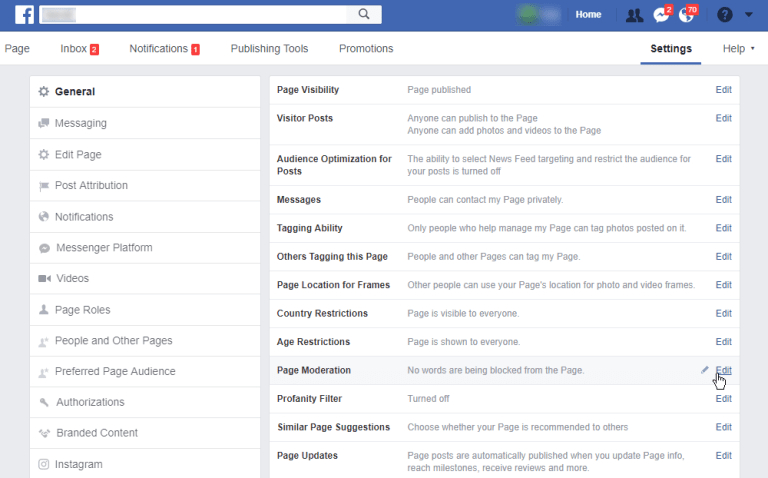Image resolution: width=768 pixels, height=478 pixels.
Task: Click the search magnifier icon
Action: click(x=364, y=14)
